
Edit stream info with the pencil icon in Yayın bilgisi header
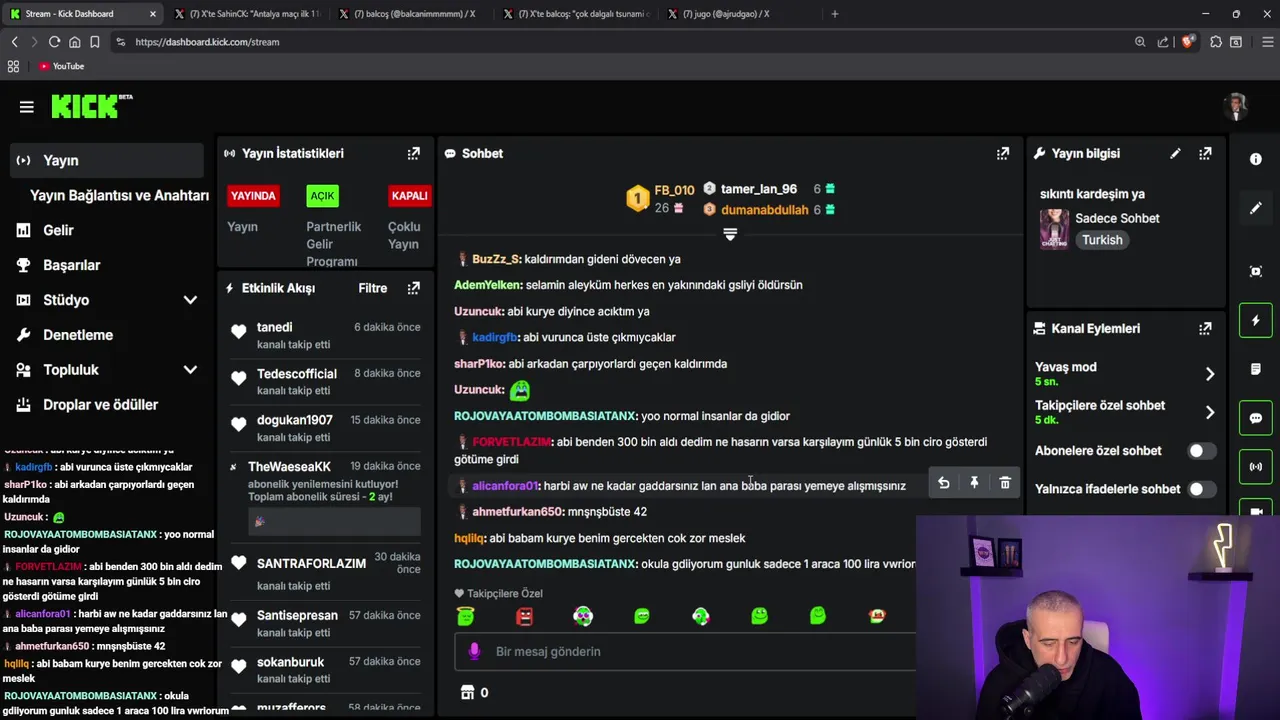(x=1175, y=153)
